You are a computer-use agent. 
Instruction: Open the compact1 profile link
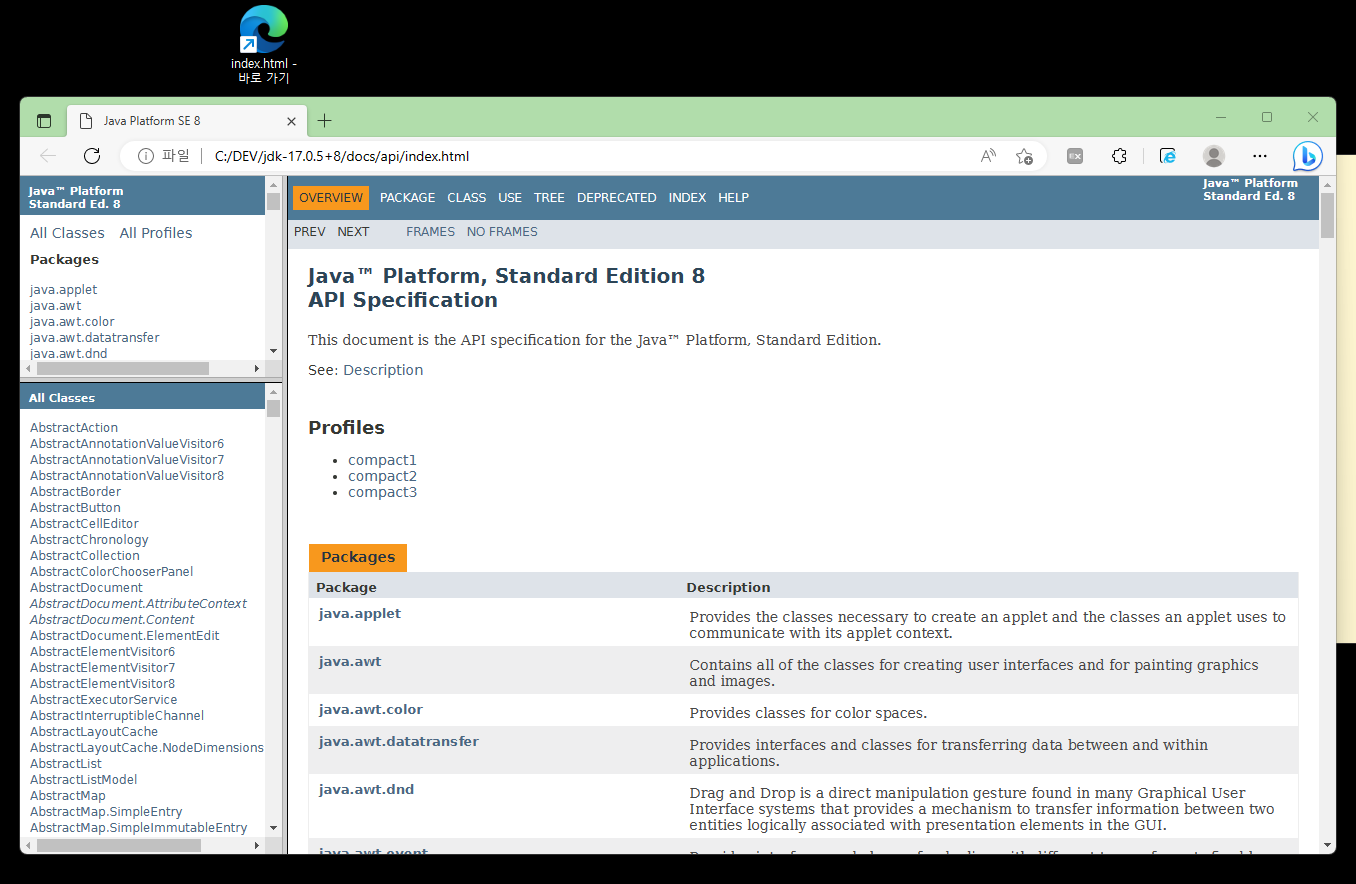(382, 460)
